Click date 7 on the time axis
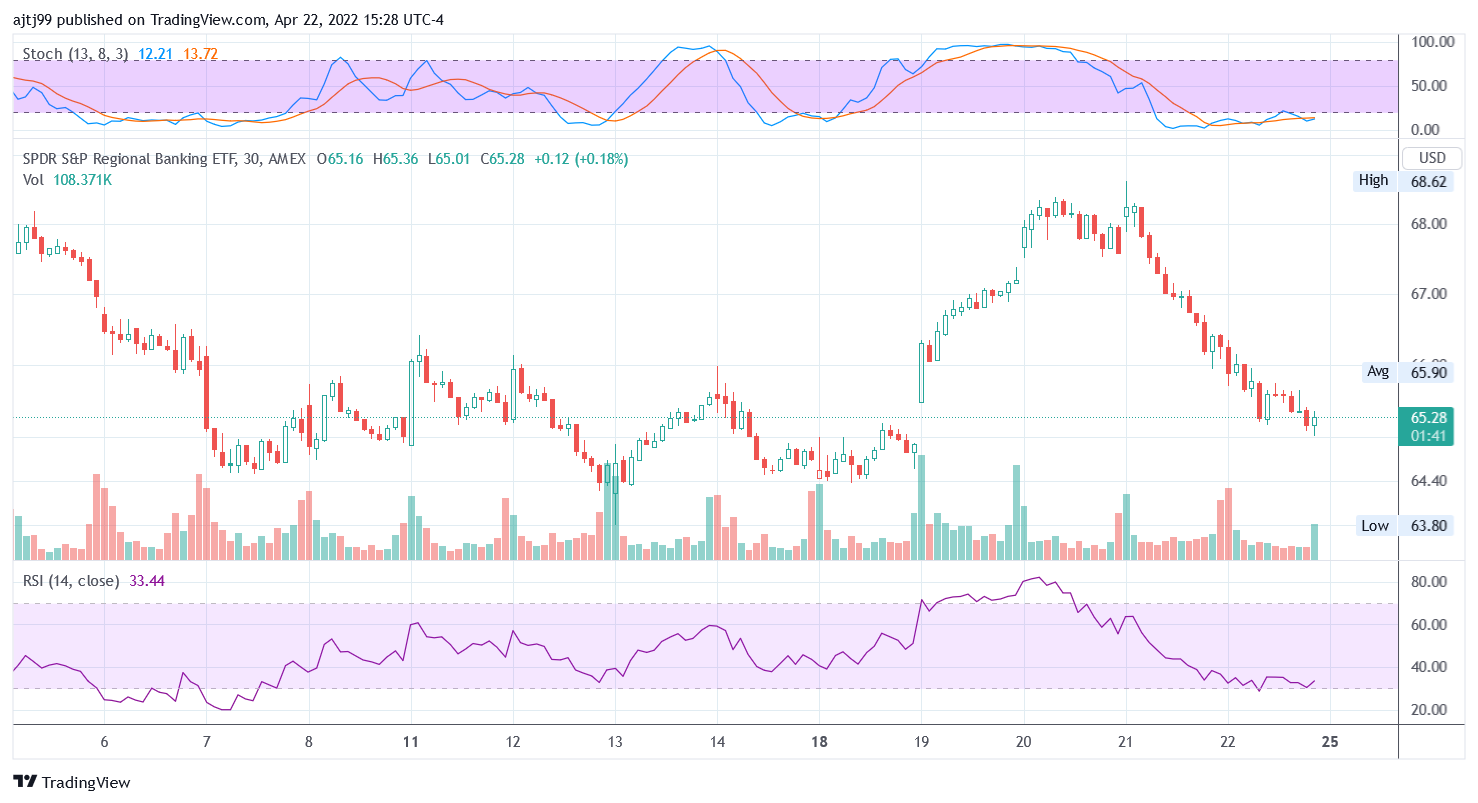Screen dimensions: 1478x803 pyautogui.click(x=206, y=742)
